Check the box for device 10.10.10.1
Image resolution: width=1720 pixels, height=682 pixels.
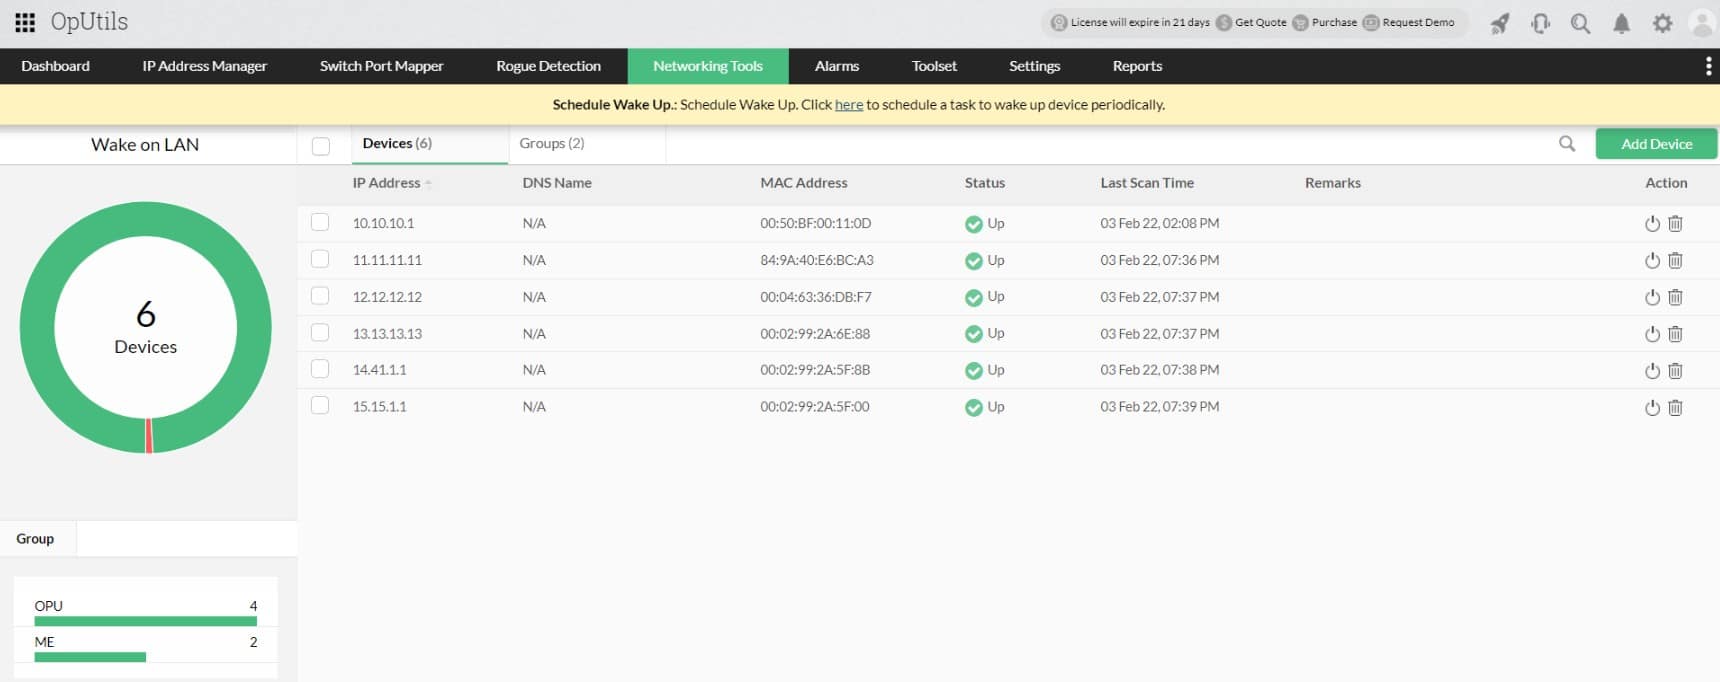pyautogui.click(x=320, y=222)
